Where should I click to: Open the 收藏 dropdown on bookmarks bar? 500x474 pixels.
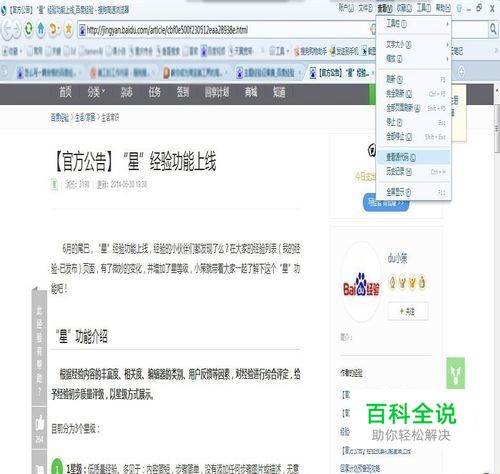[12, 51]
